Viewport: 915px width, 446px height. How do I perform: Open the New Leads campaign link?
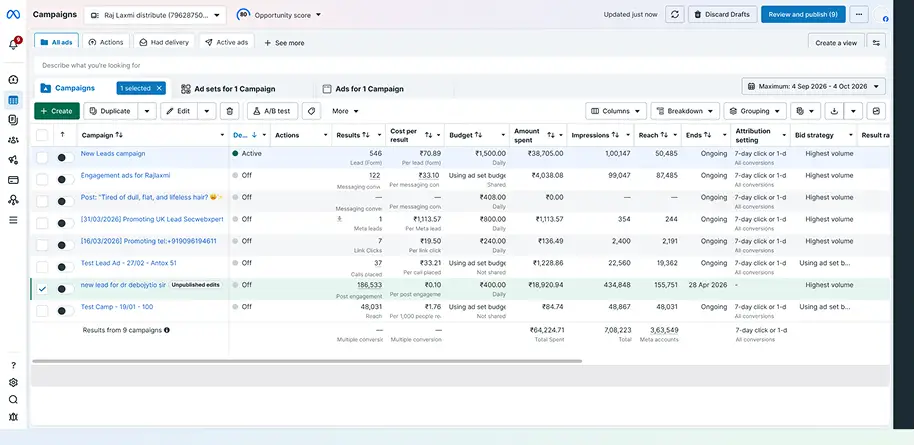[x=113, y=154]
